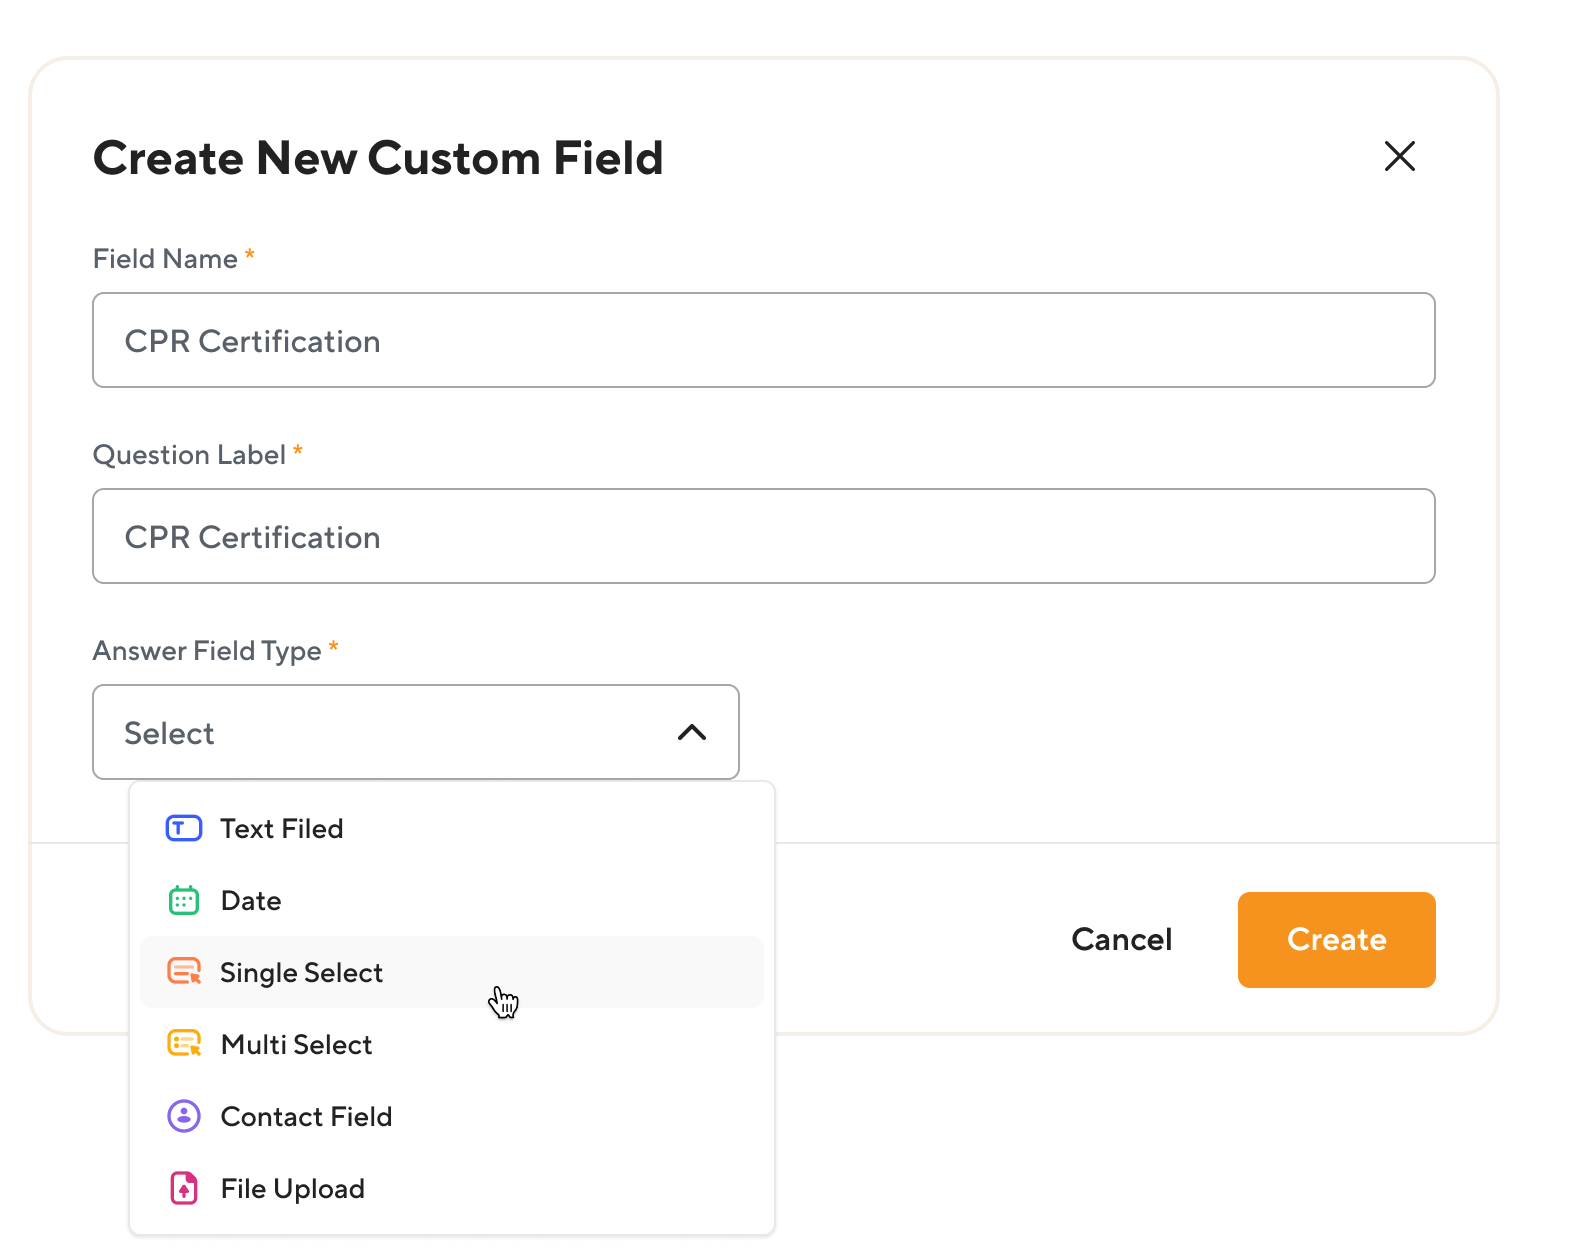The height and width of the screenshot is (1260, 1596).
Task: Cancel the custom field creation
Action: coord(1121,940)
